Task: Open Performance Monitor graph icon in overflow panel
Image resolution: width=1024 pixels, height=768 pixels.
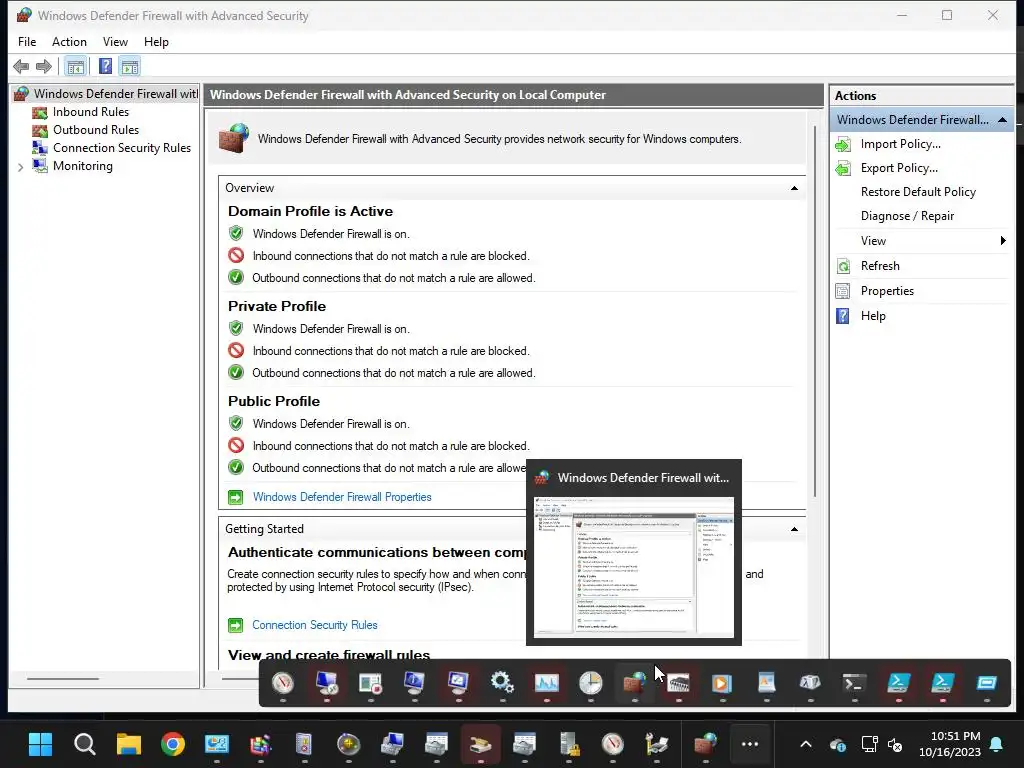Action: click(547, 683)
